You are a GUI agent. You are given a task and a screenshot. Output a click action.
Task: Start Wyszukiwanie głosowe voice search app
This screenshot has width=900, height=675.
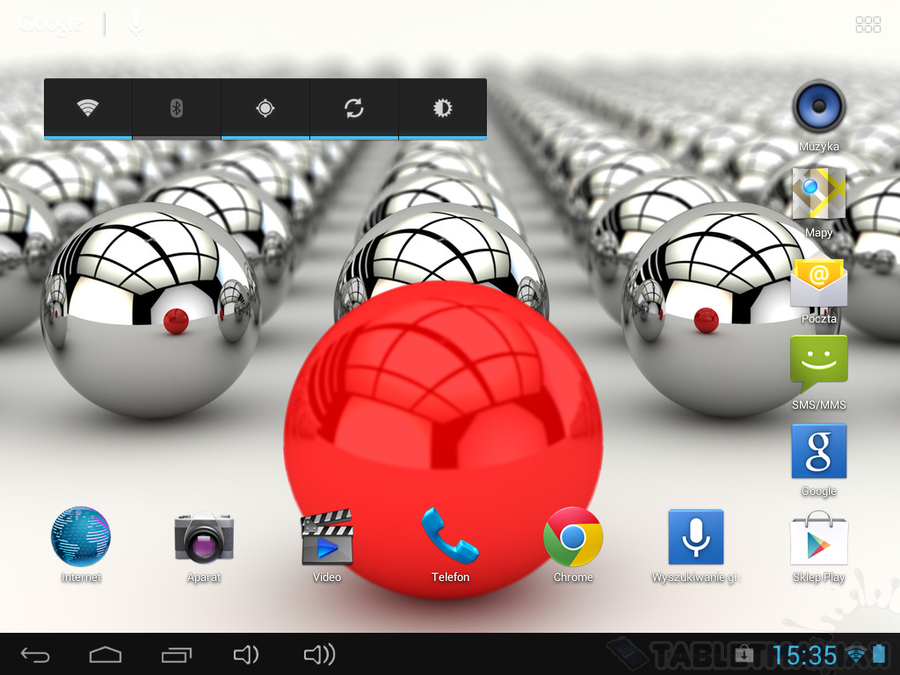(695, 538)
